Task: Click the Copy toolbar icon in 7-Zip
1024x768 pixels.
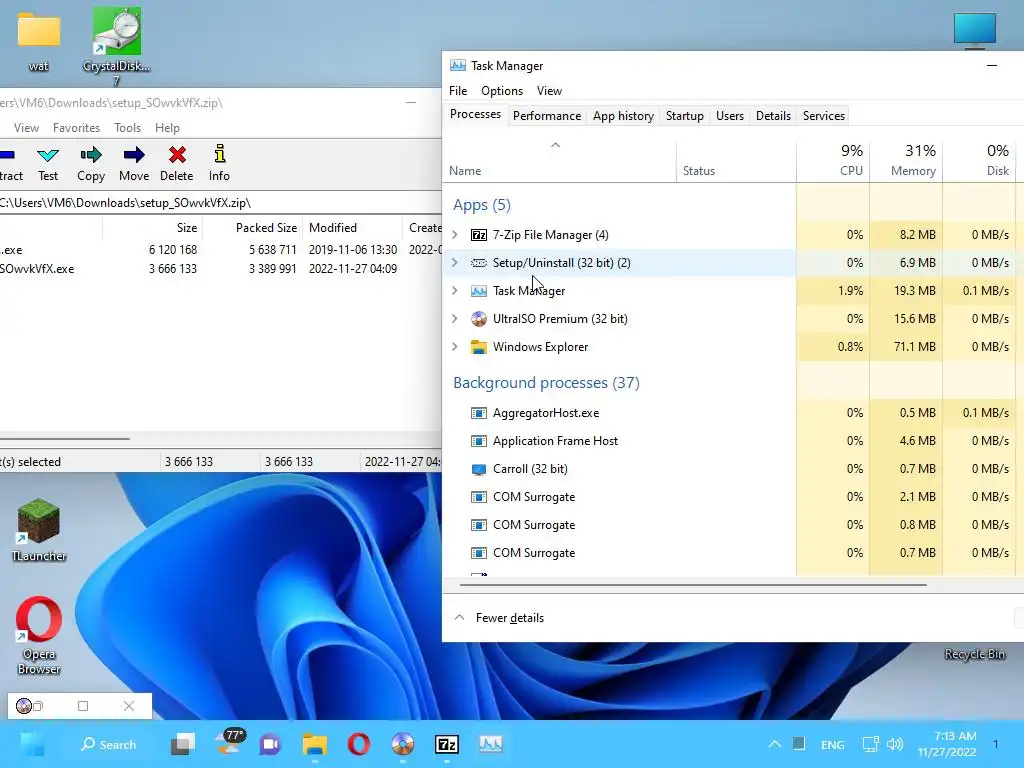Action: 91,155
